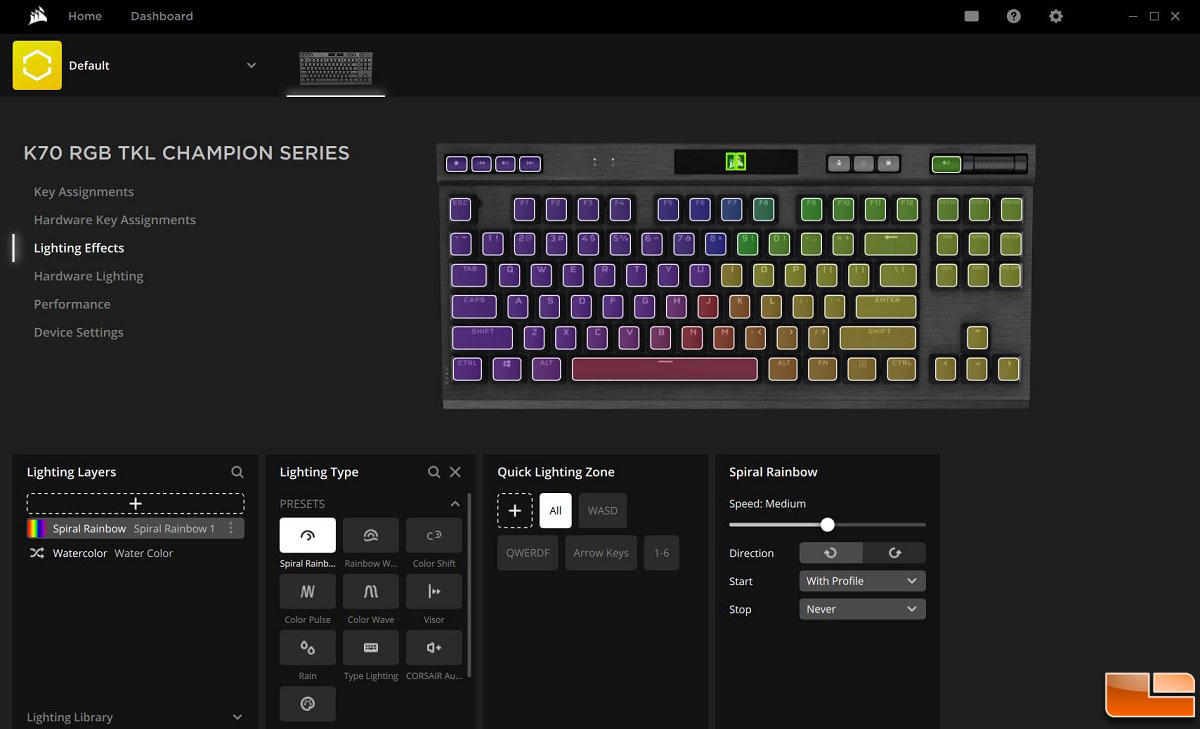Select the Spiral Rainbow preset icon
The width and height of the screenshot is (1200, 729).
point(307,535)
